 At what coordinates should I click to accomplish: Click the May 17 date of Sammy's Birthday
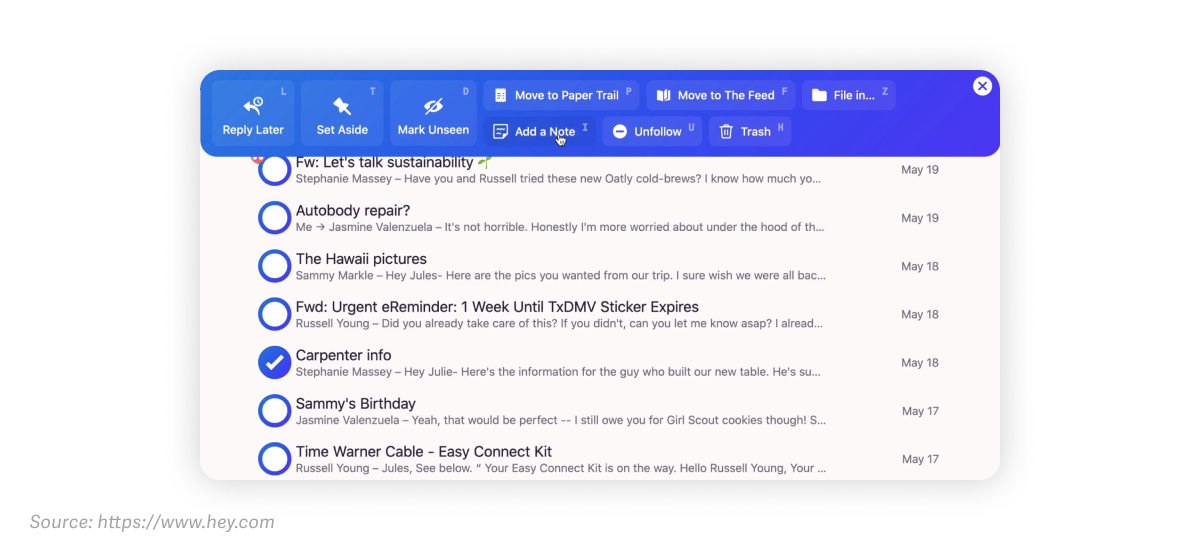[920, 411]
